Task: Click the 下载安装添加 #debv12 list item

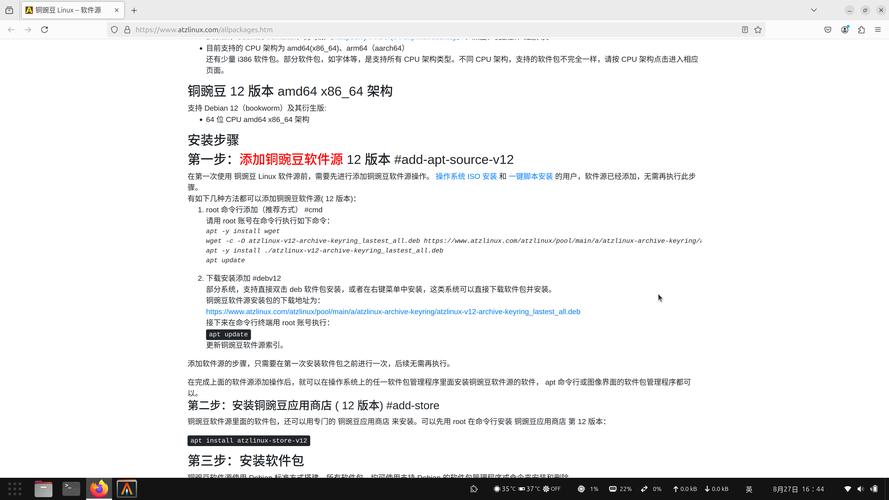Action: 243,278
